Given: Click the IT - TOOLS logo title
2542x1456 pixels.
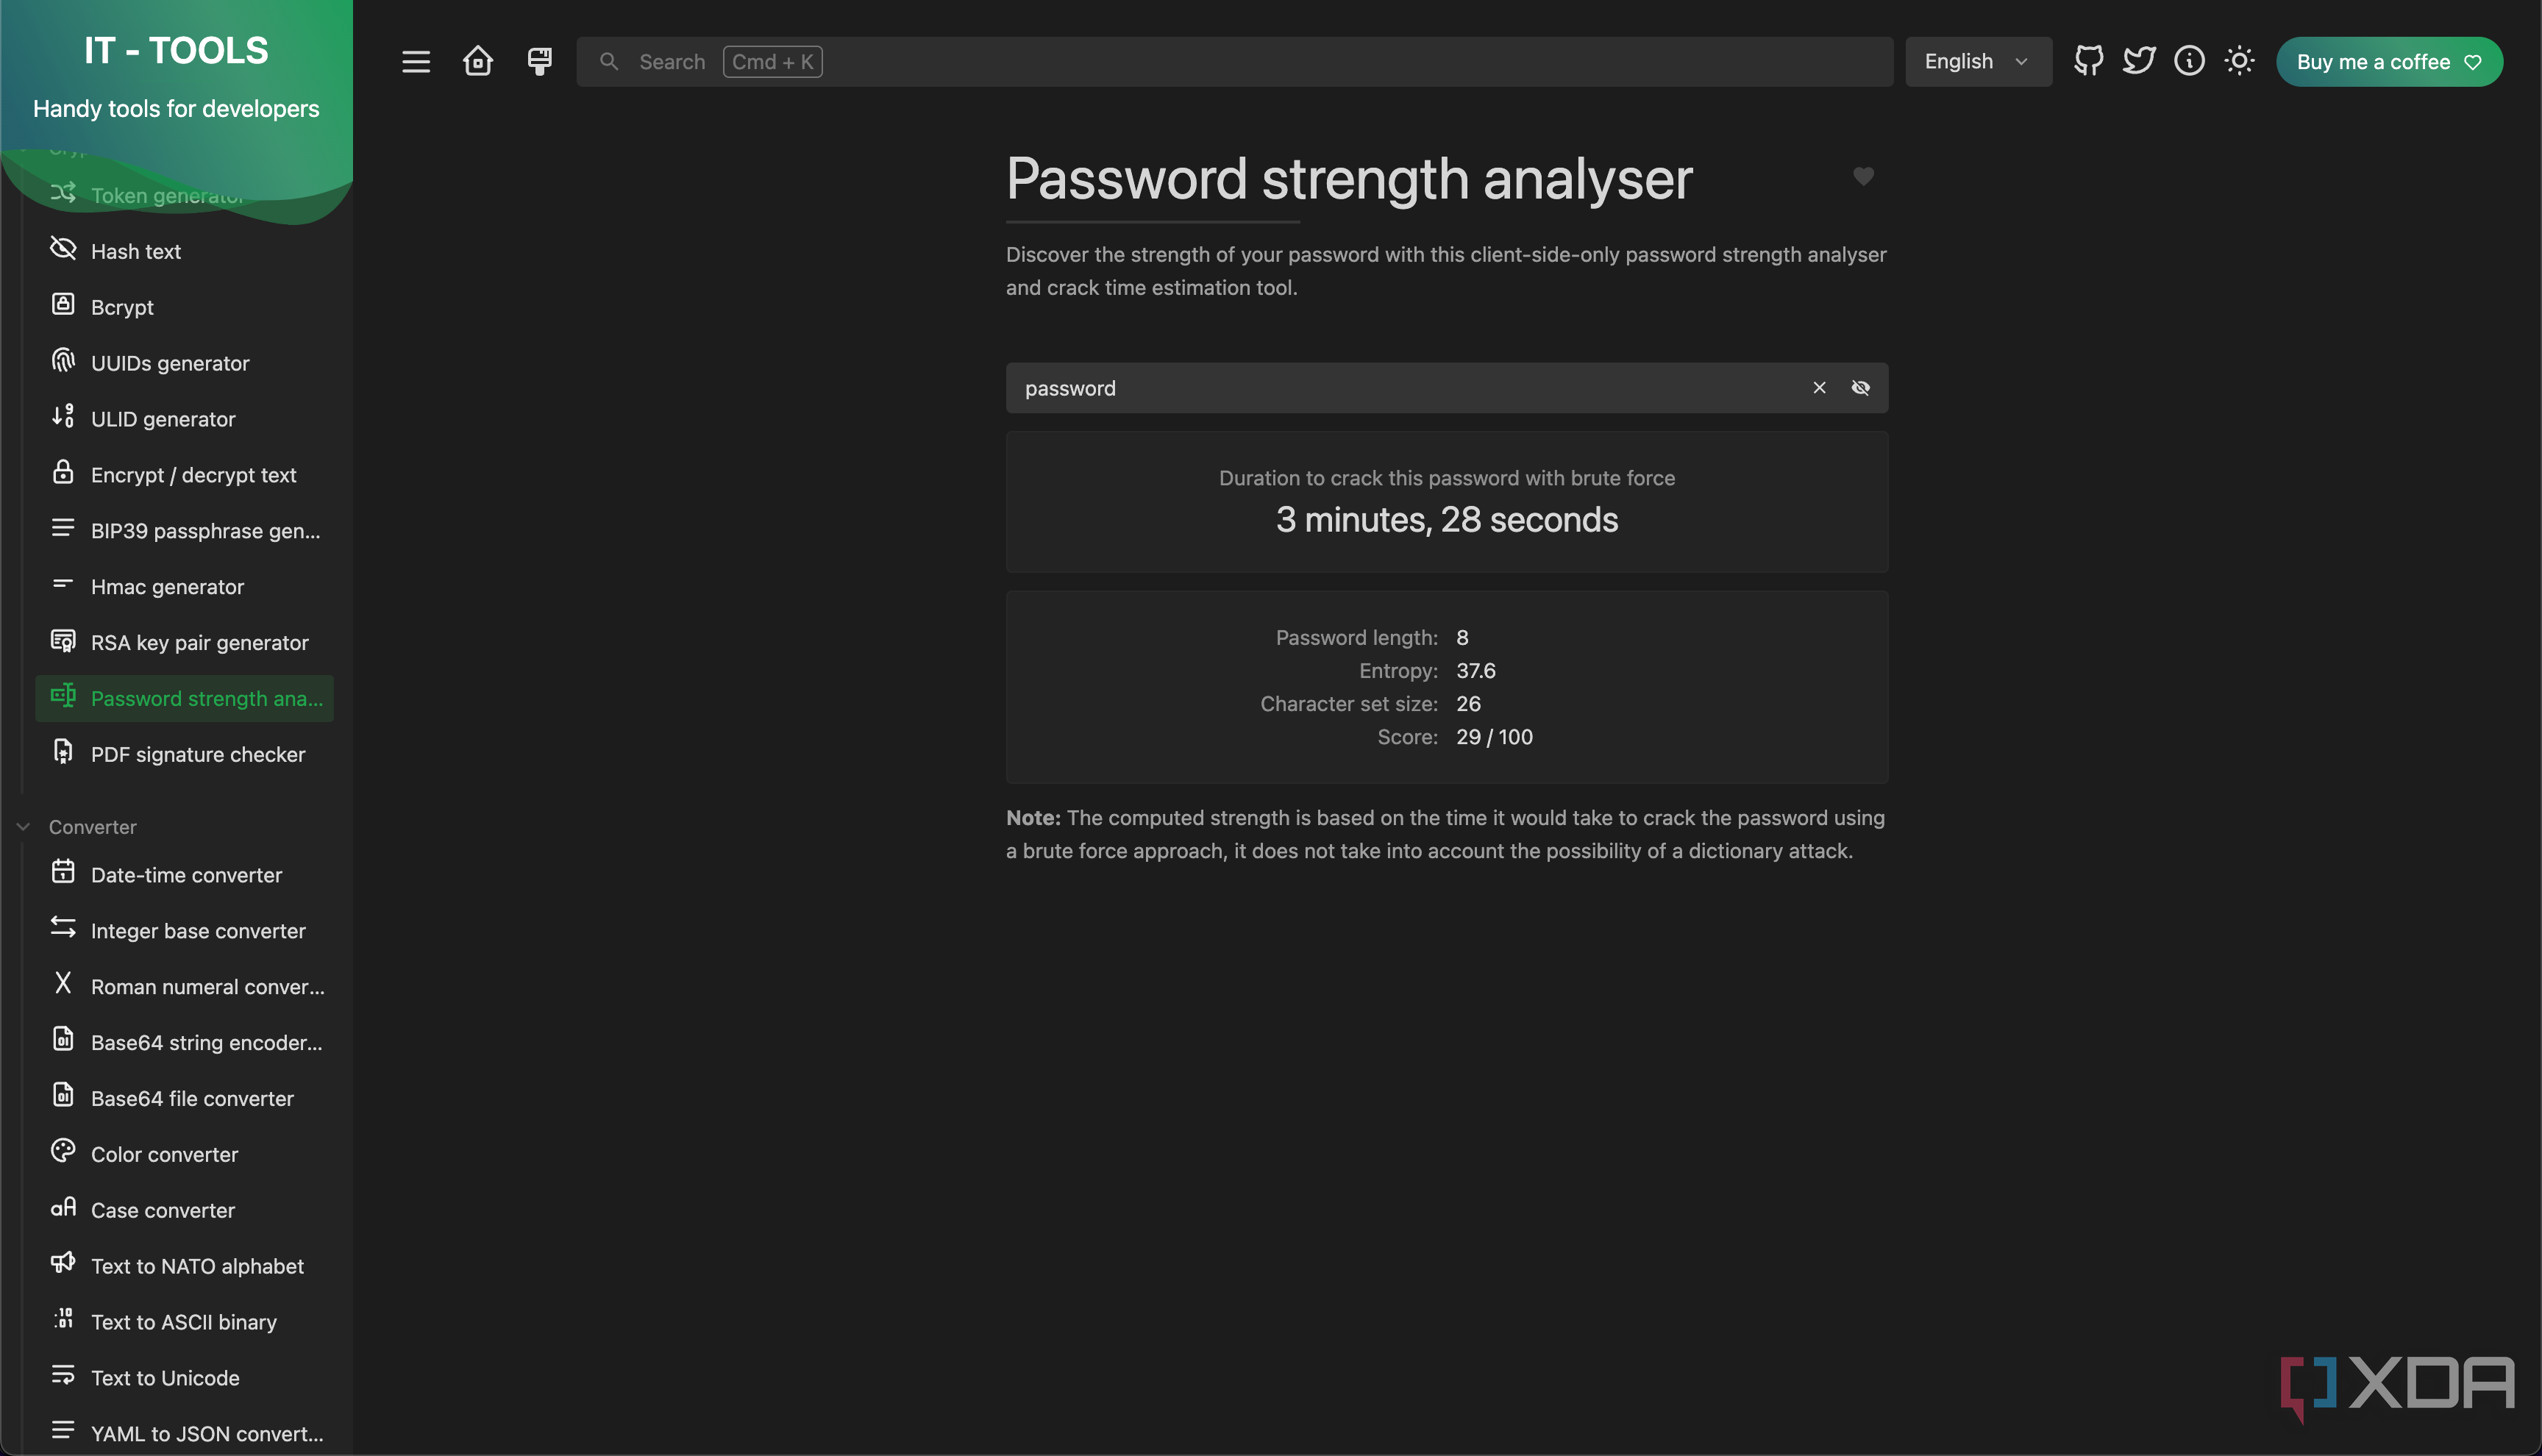Looking at the screenshot, I should pos(176,50).
